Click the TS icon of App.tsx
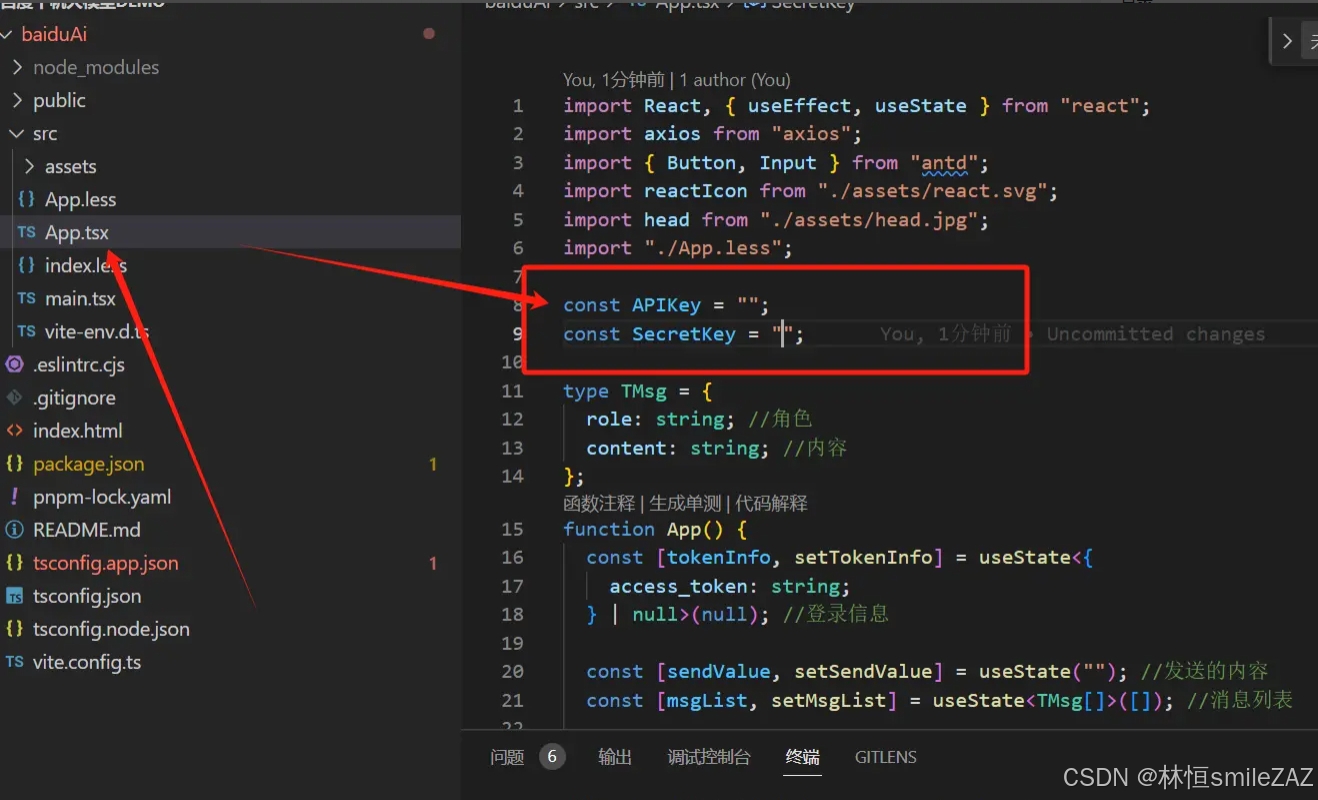 (x=27, y=232)
